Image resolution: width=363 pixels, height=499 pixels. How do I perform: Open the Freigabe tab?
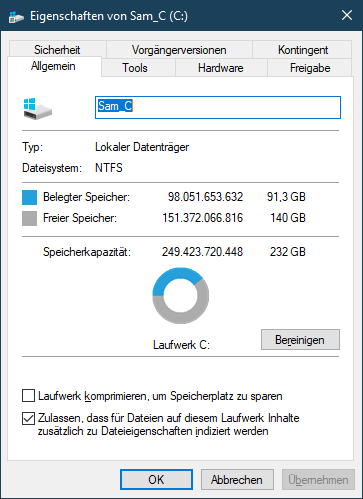click(310, 68)
